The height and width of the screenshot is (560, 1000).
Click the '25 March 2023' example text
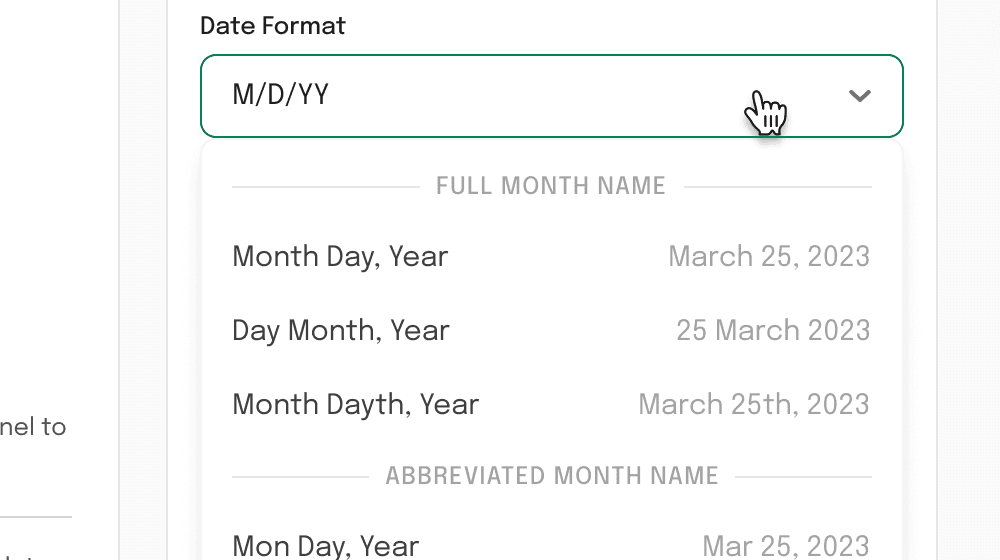click(773, 330)
